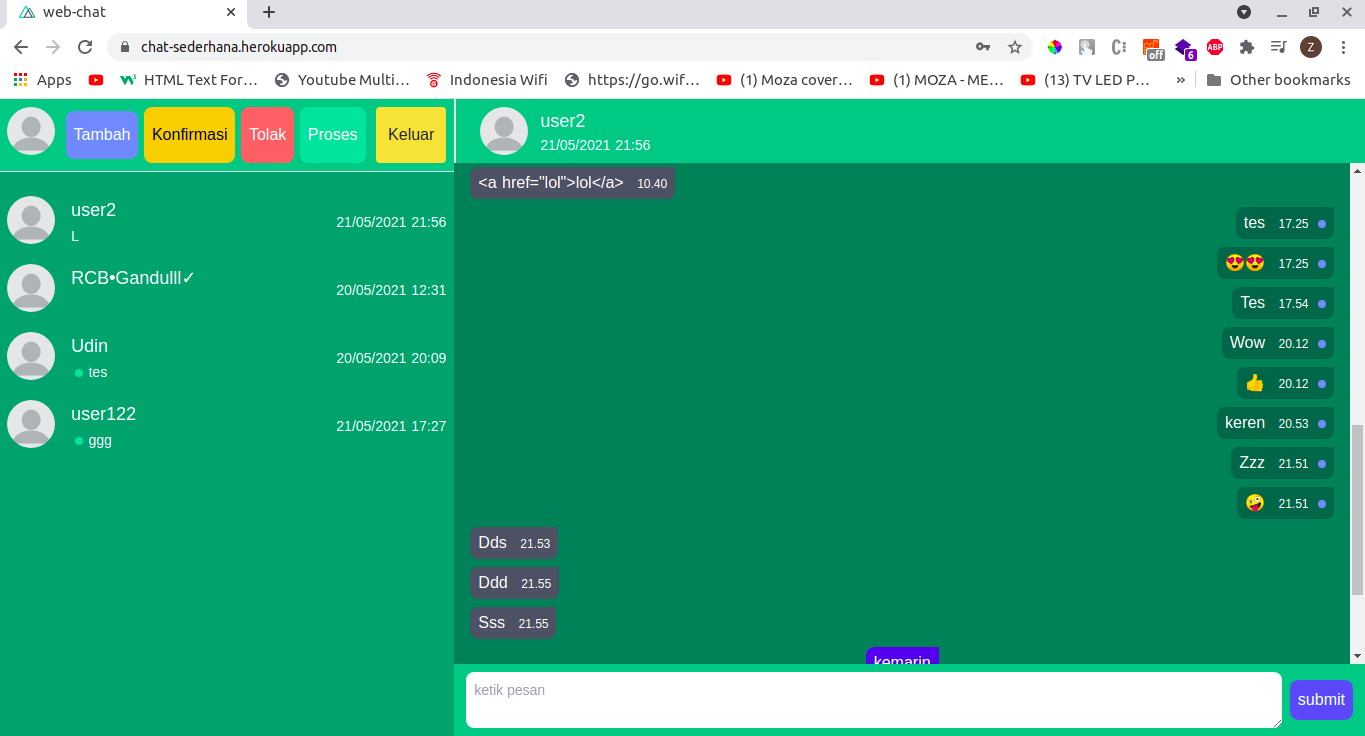The width and height of the screenshot is (1365, 736).
Task: Click the chat scrollbar up arrow
Action: pos(1357,171)
